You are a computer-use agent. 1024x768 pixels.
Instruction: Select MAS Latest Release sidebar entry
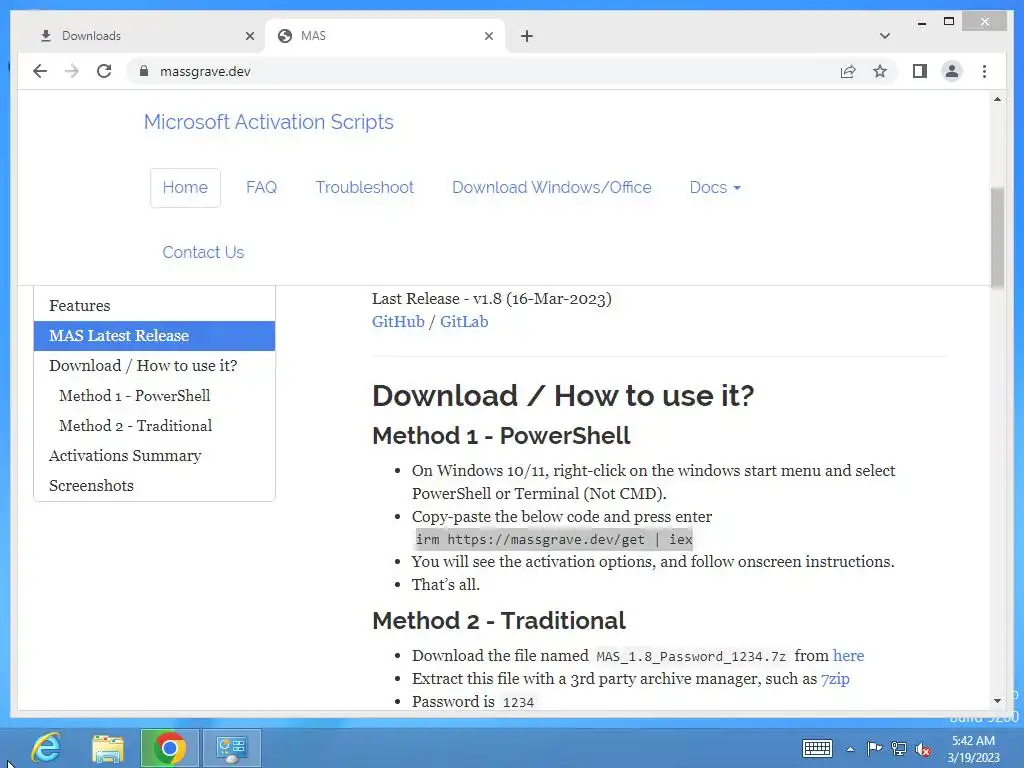154,336
